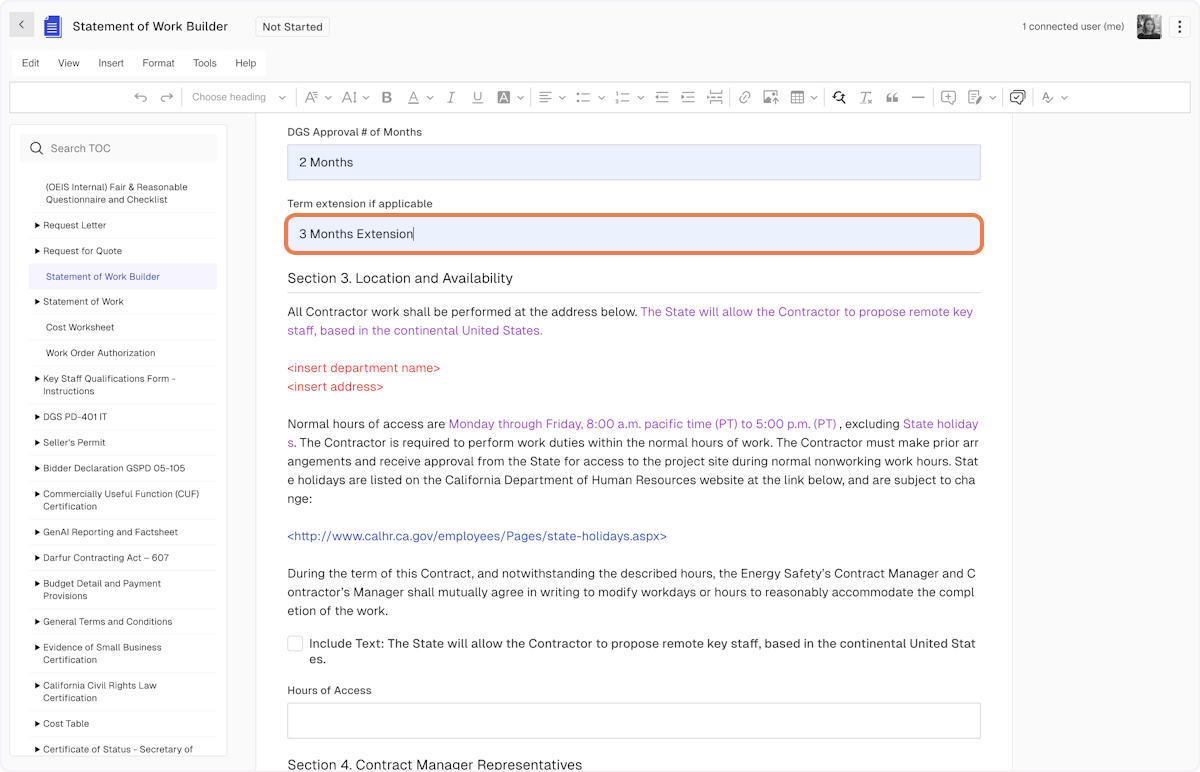Image resolution: width=1200 pixels, height=772 pixels.
Task: Click the track changes icon
Action: [x=975, y=97]
